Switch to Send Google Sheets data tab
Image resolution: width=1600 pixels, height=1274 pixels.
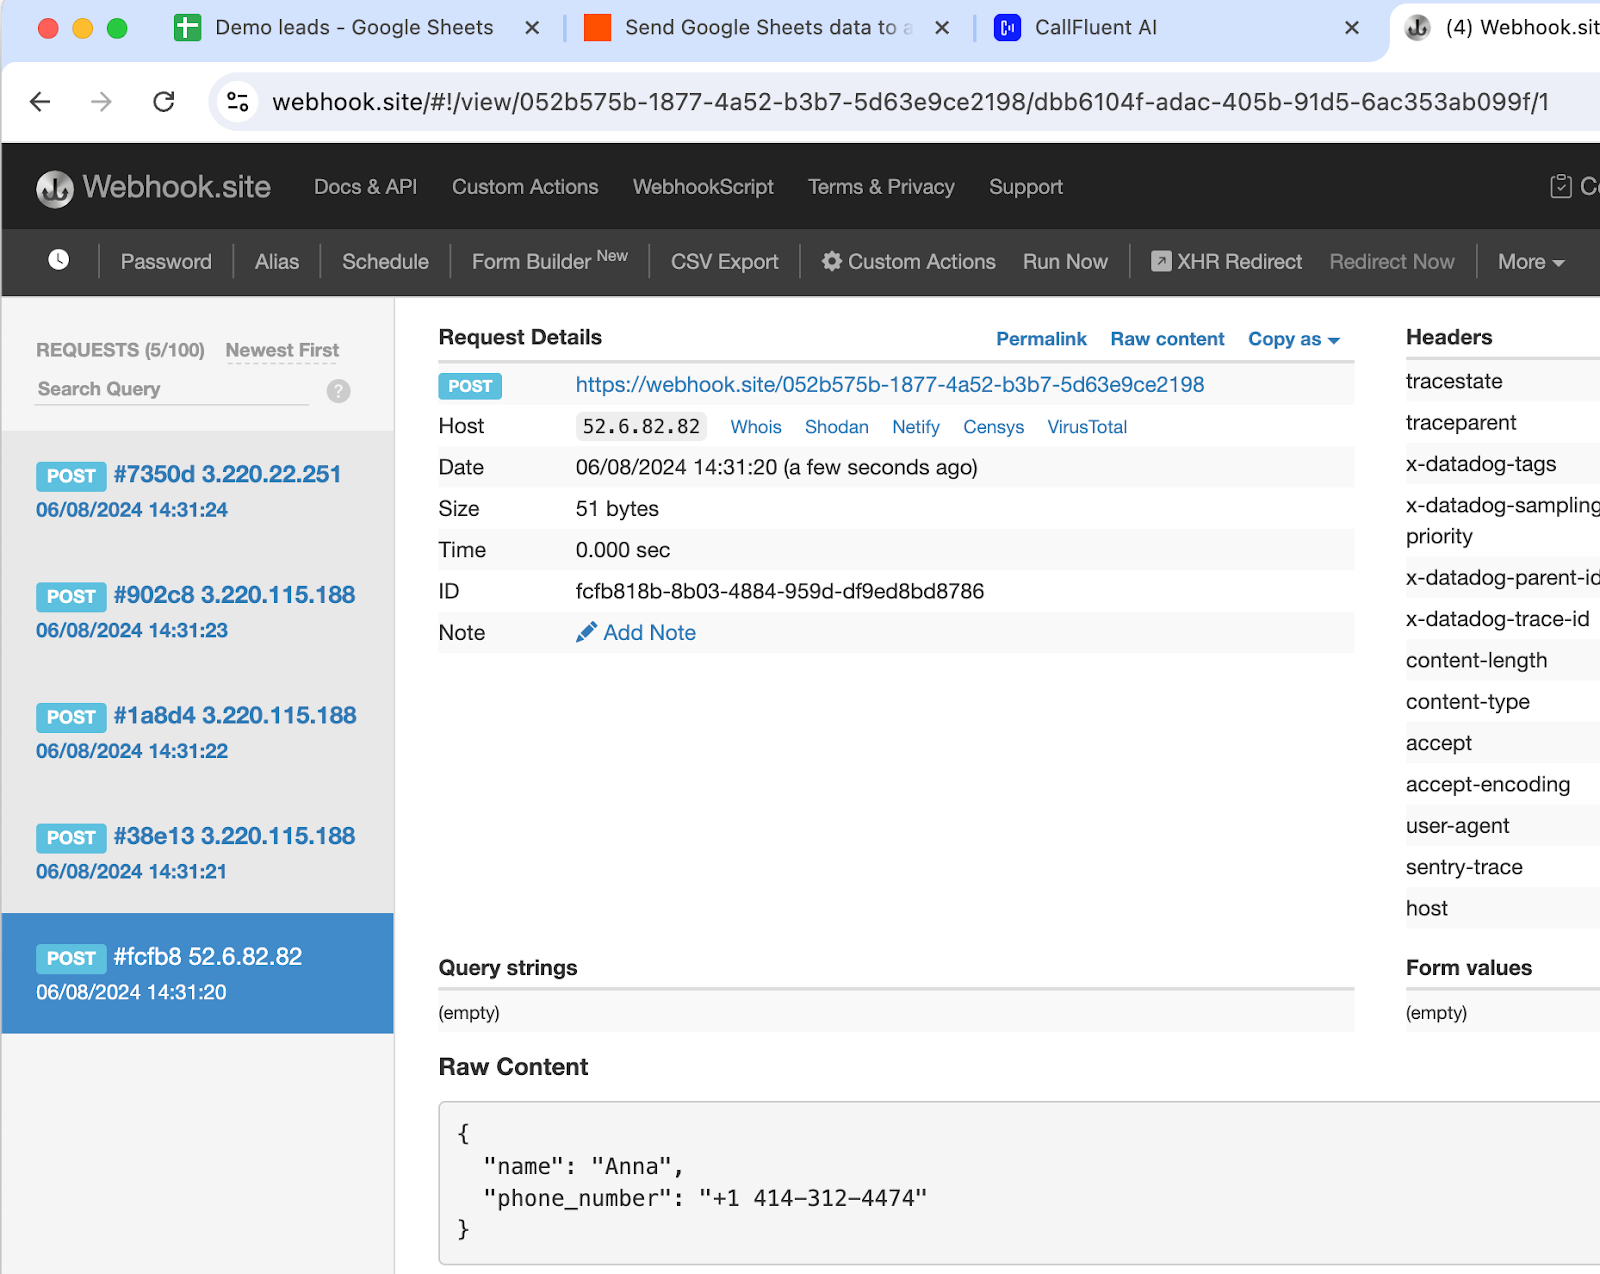(x=768, y=28)
